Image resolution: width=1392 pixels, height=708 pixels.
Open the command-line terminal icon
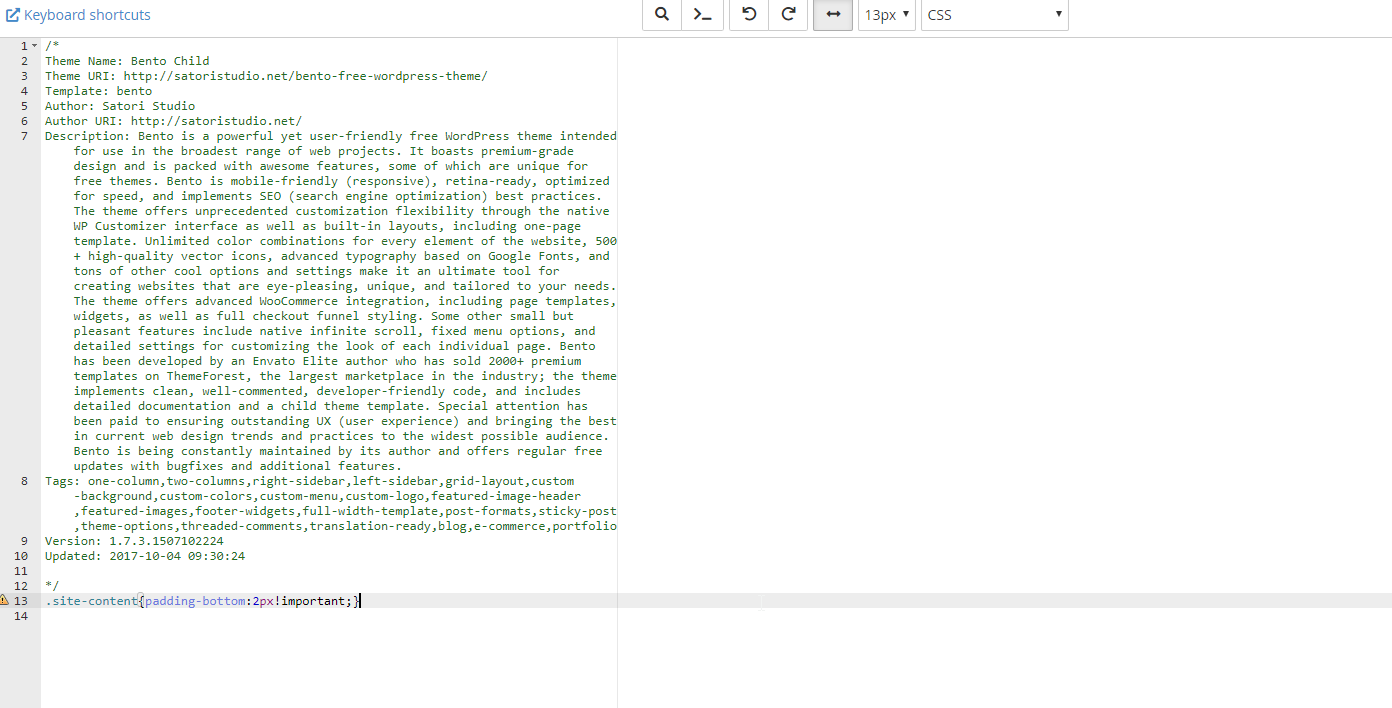702,15
